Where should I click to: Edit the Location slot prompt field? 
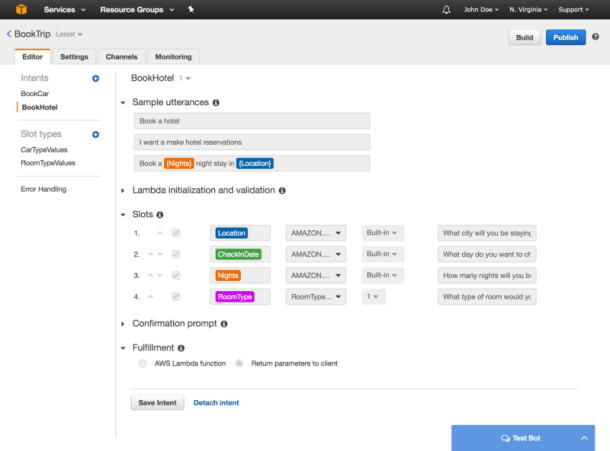[487, 233]
